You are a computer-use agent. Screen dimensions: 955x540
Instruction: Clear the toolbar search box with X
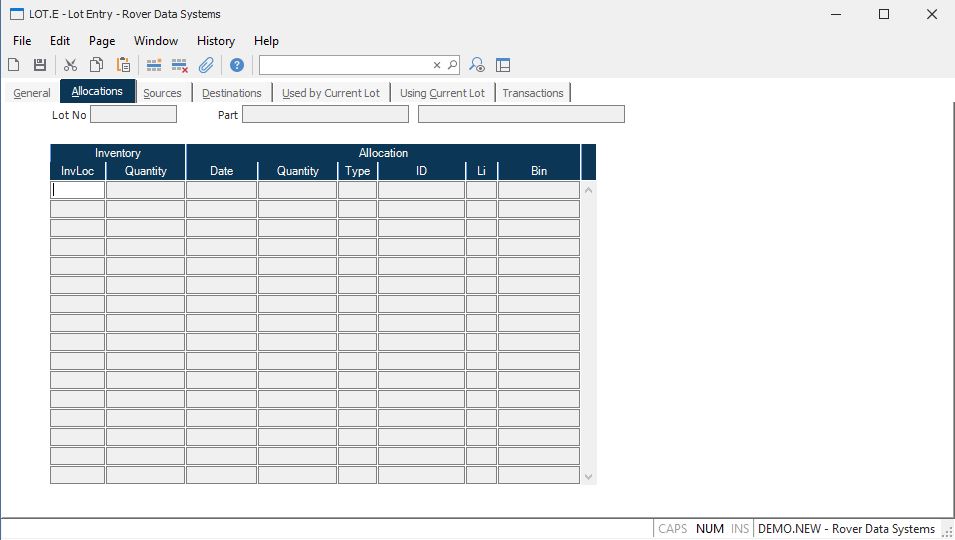(437, 65)
